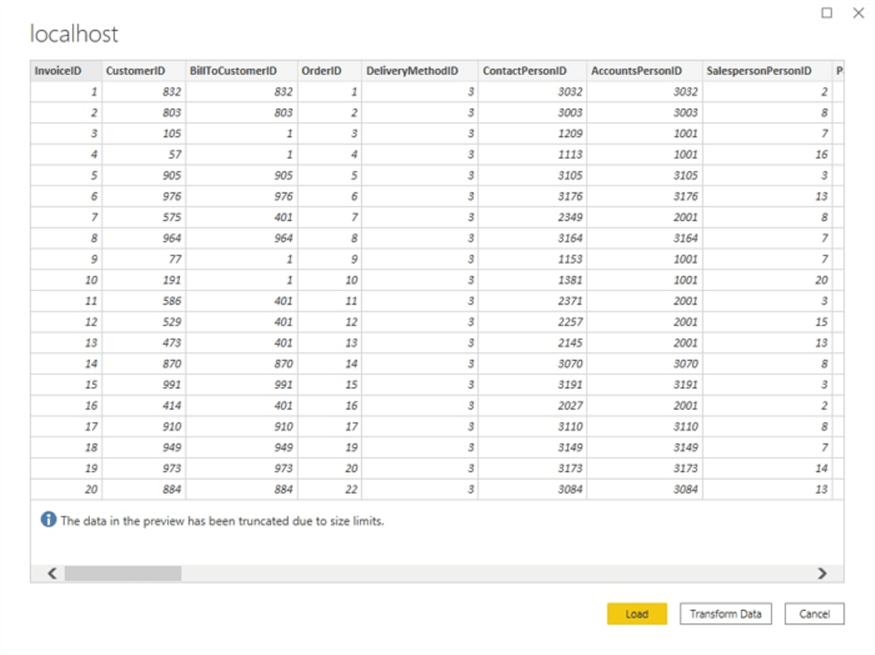Select the AccountsPersonID column header

[636, 71]
